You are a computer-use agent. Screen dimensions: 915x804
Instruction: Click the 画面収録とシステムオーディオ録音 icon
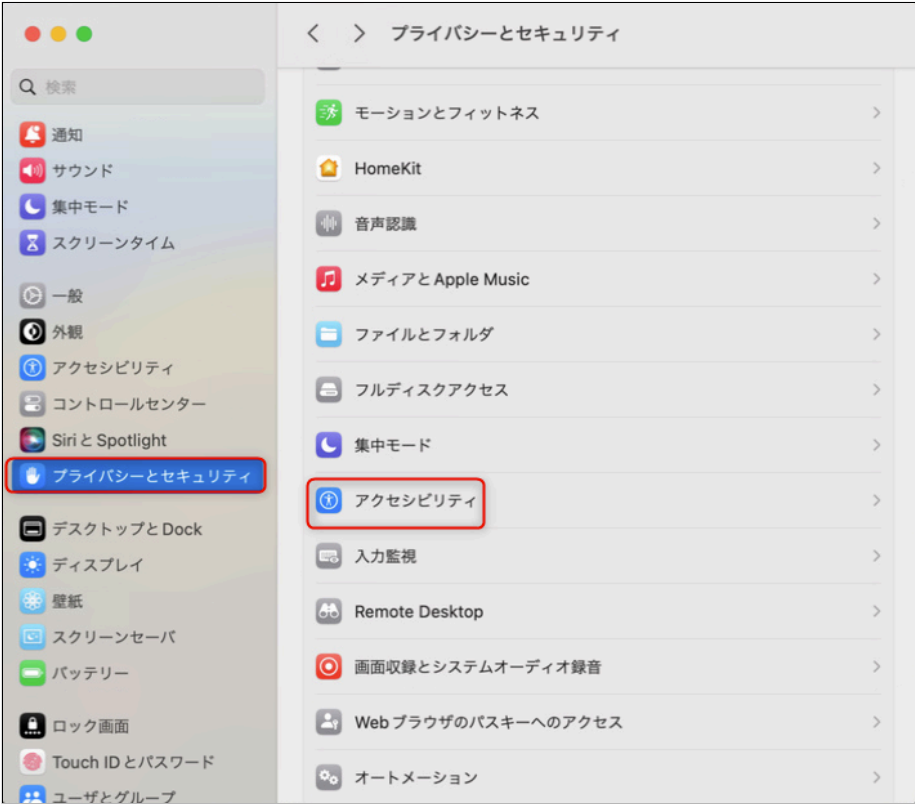click(x=329, y=667)
